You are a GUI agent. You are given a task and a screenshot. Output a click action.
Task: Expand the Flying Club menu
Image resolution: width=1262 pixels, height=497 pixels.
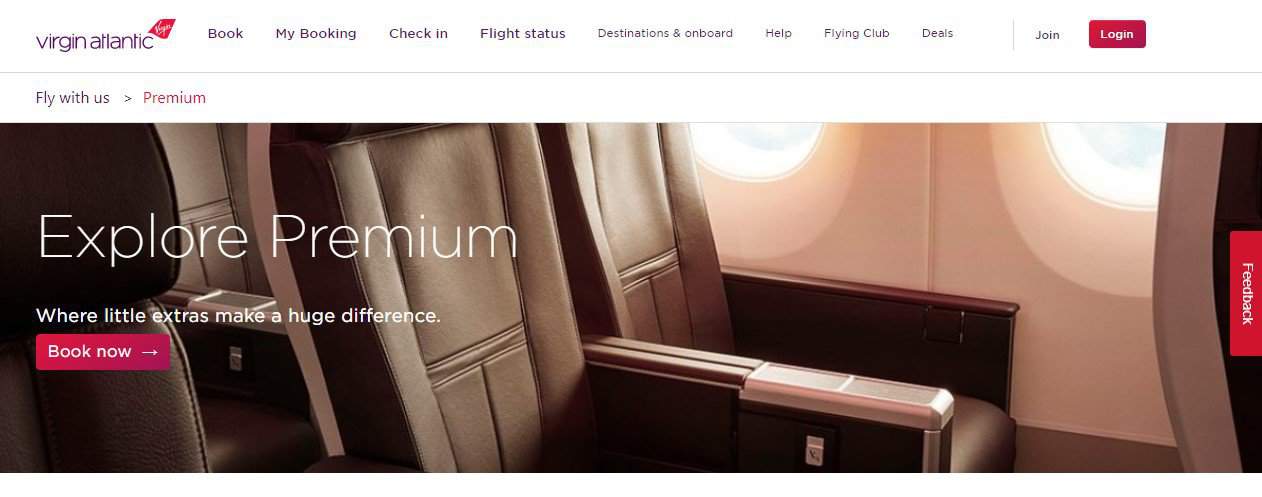pos(856,34)
